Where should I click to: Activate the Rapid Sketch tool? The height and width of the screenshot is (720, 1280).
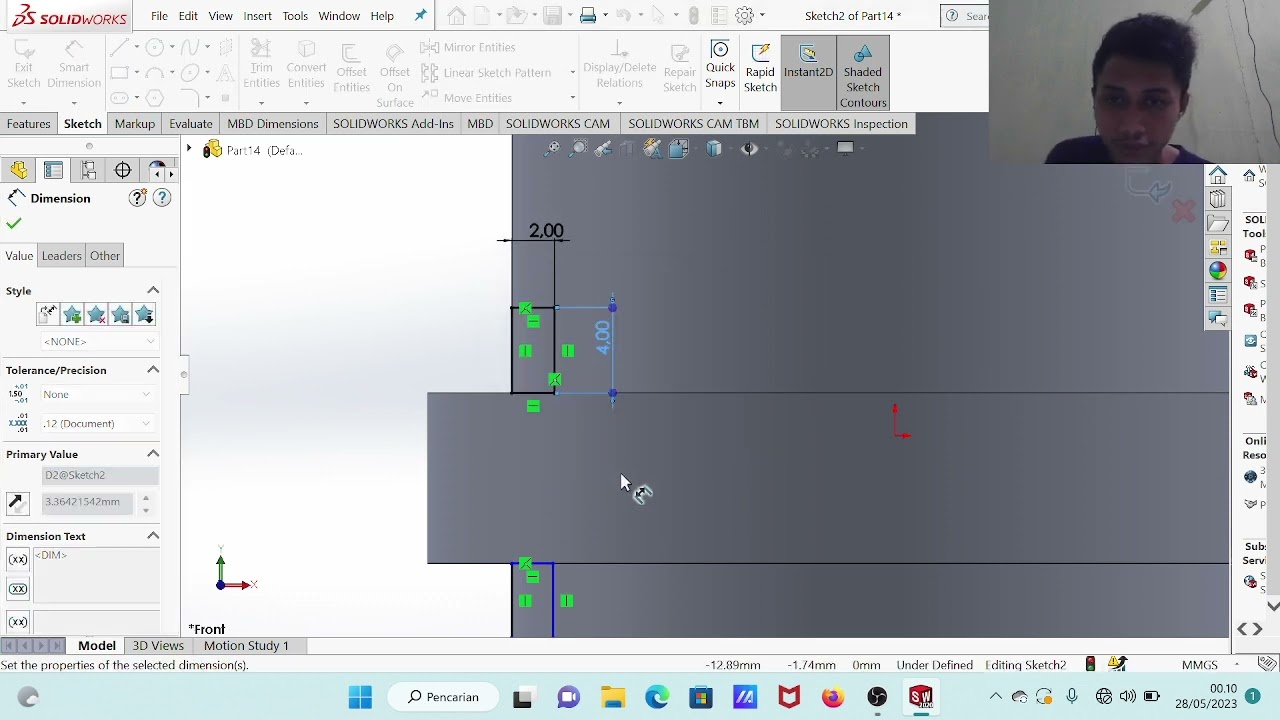760,66
